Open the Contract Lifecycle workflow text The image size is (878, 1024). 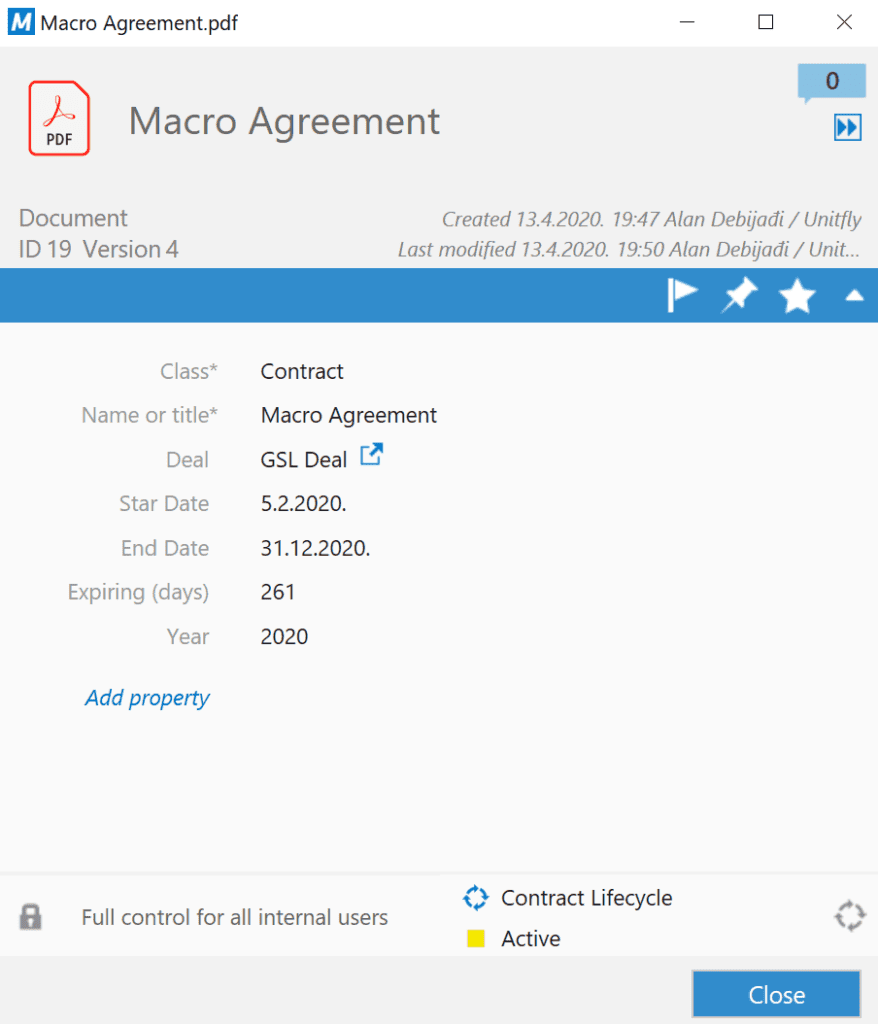coord(586,898)
